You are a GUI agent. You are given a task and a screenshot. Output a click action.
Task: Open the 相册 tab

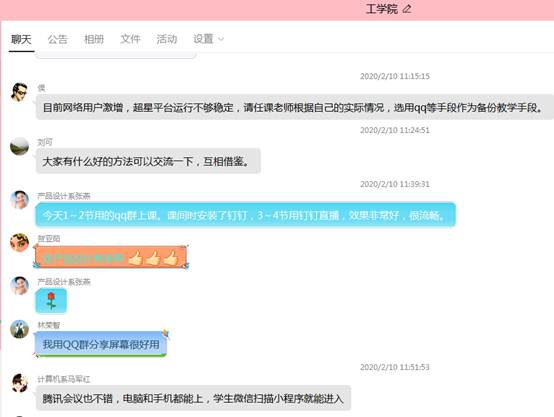[x=94, y=39]
